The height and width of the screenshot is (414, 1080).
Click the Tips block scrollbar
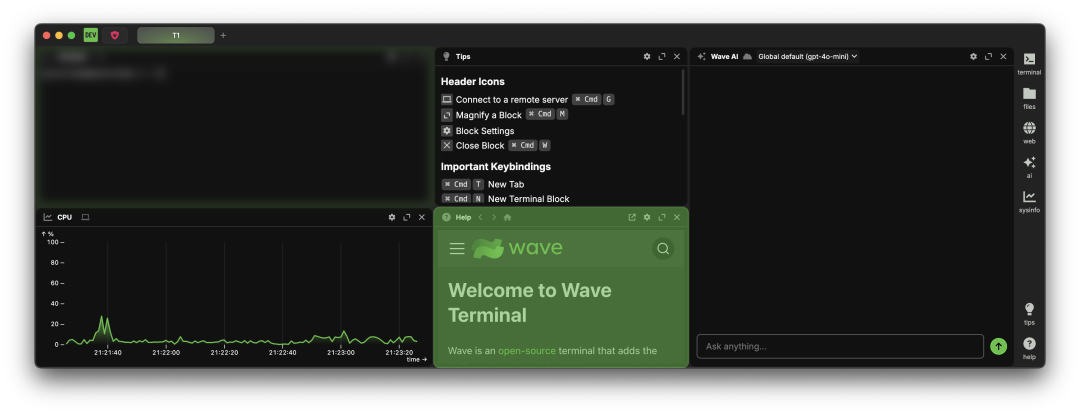[x=683, y=91]
